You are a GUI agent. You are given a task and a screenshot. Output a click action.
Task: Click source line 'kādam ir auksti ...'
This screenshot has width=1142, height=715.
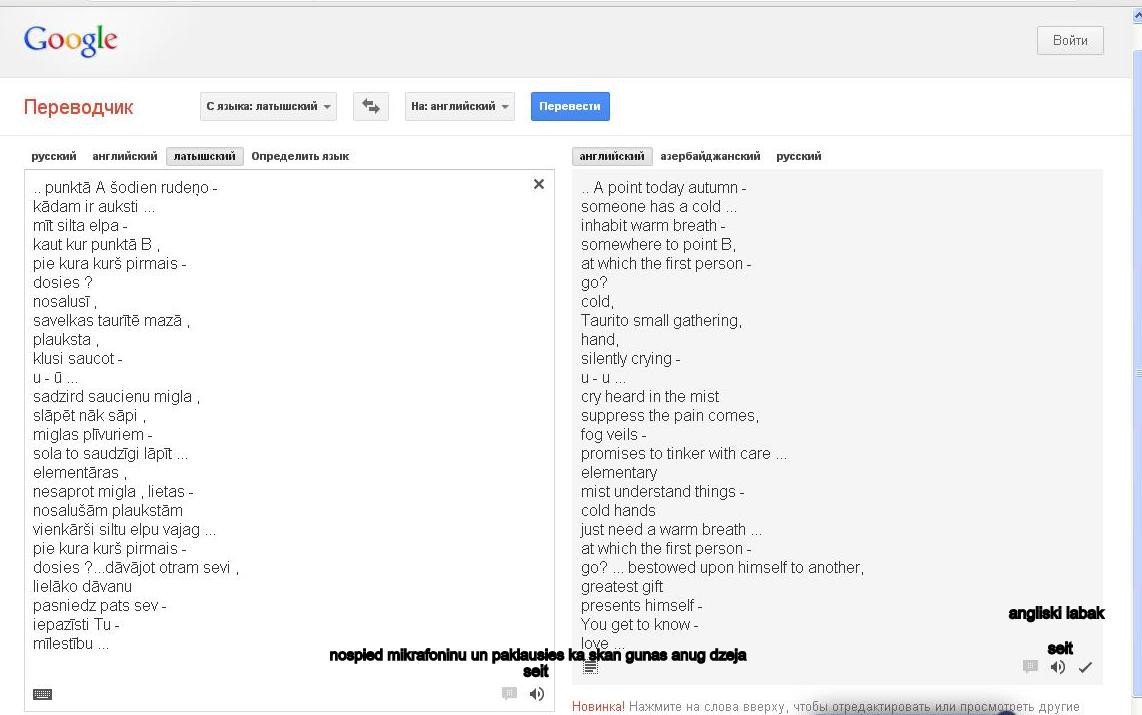(94, 207)
